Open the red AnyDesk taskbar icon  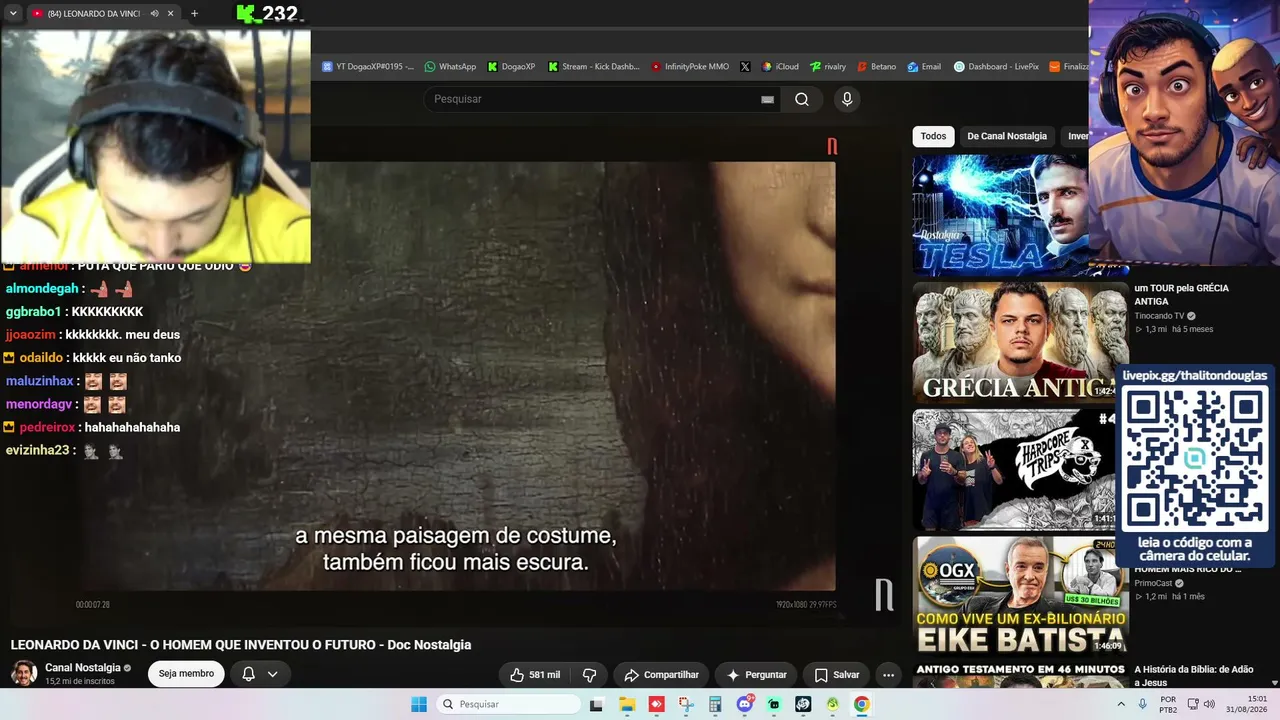point(656,704)
